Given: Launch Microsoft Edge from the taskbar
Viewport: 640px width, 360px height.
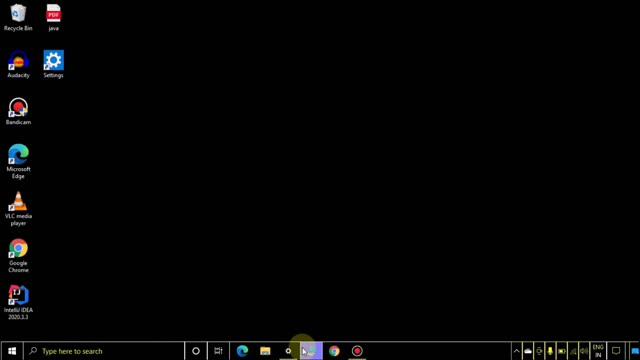Looking at the screenshot, I should [242, 351].
